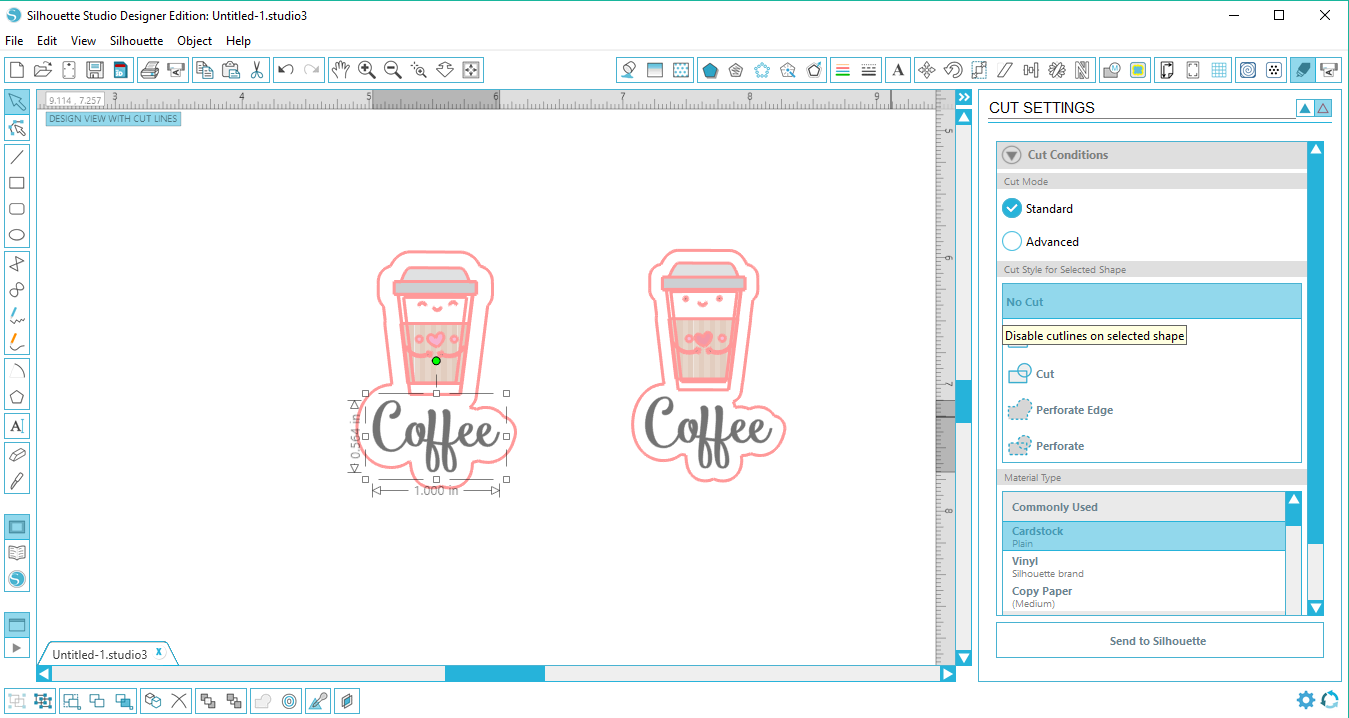Click the Send to Silhouette button
This screenshot has width=1349, height=718.
point(1159,641)
